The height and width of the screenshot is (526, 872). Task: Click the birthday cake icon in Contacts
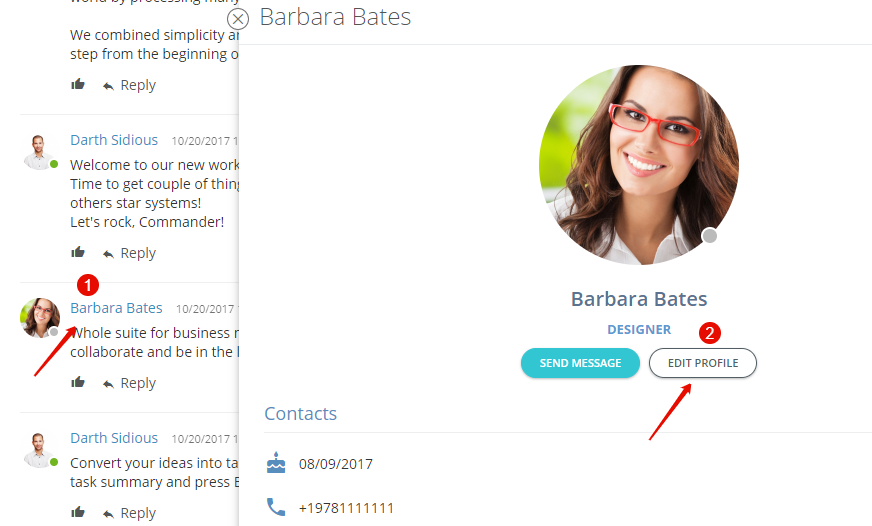coord(276,463)
